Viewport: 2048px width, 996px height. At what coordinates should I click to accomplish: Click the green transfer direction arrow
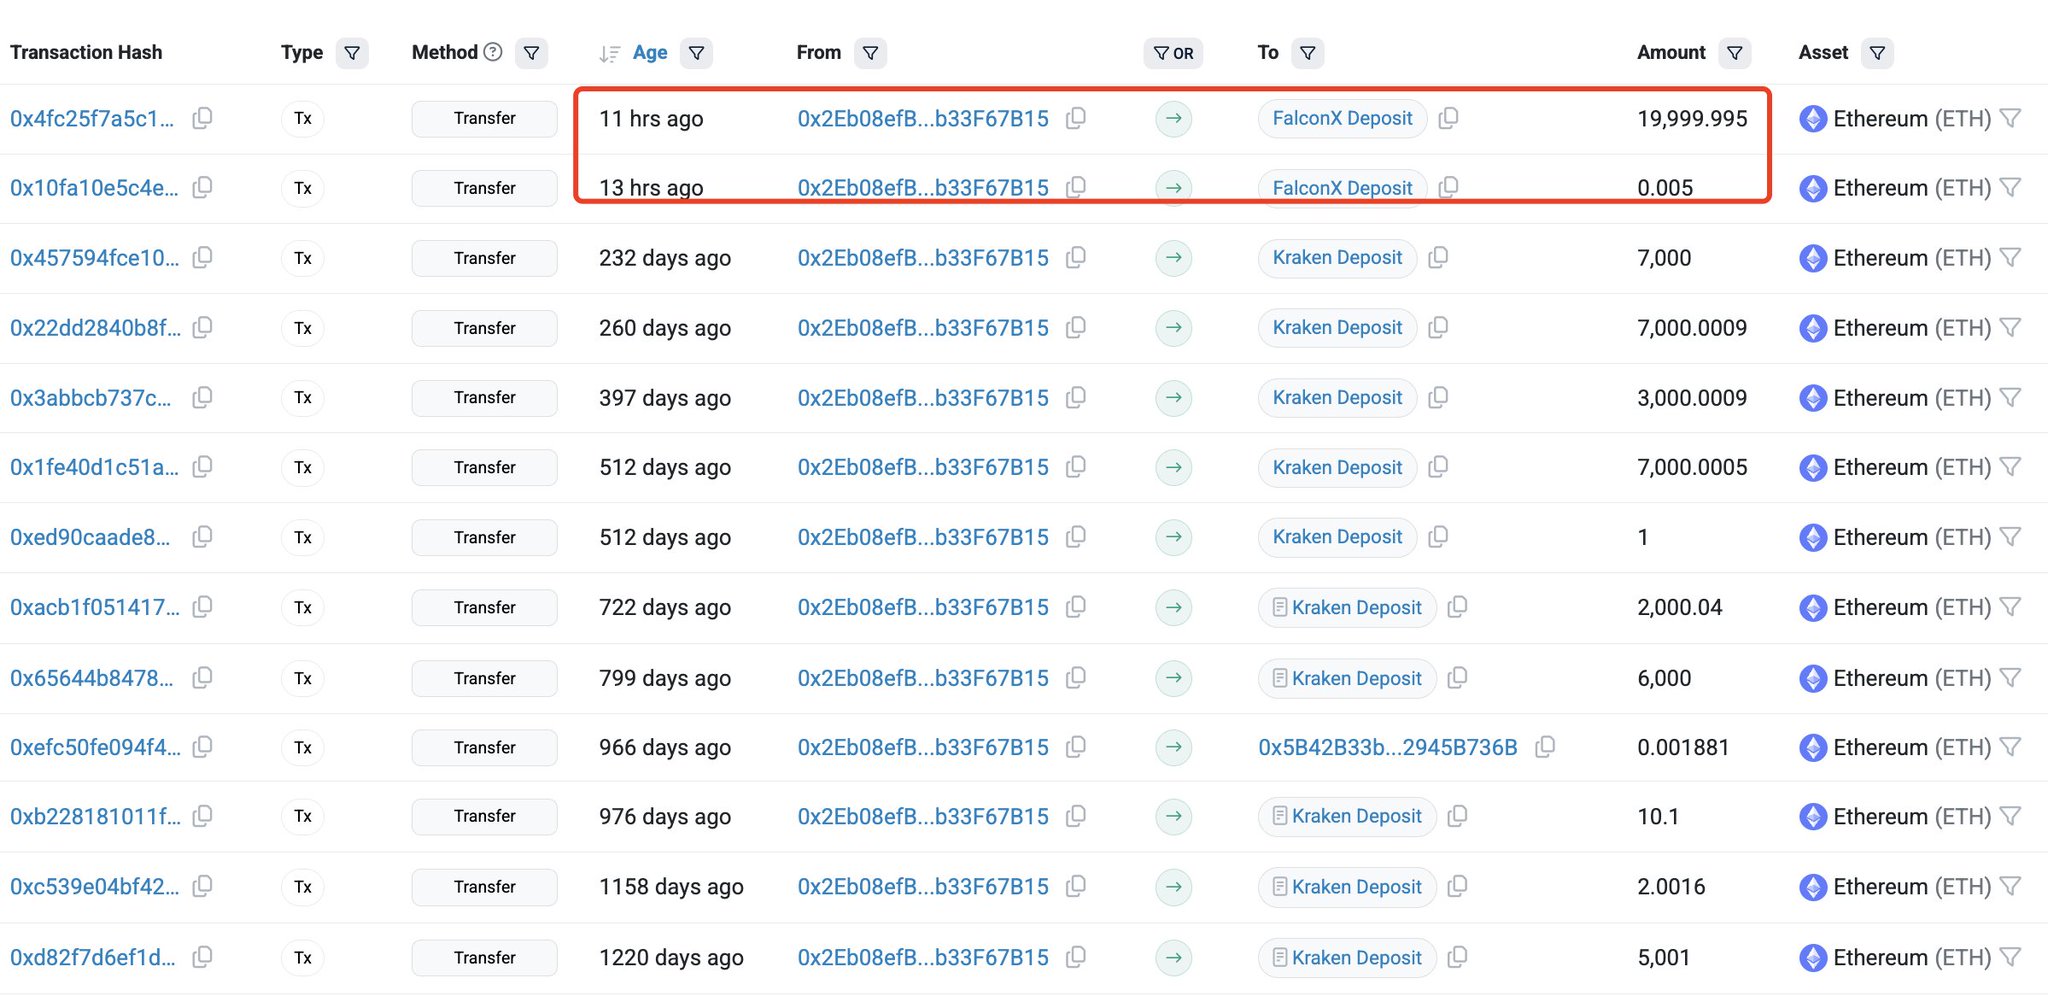[x=1173, y=118]
